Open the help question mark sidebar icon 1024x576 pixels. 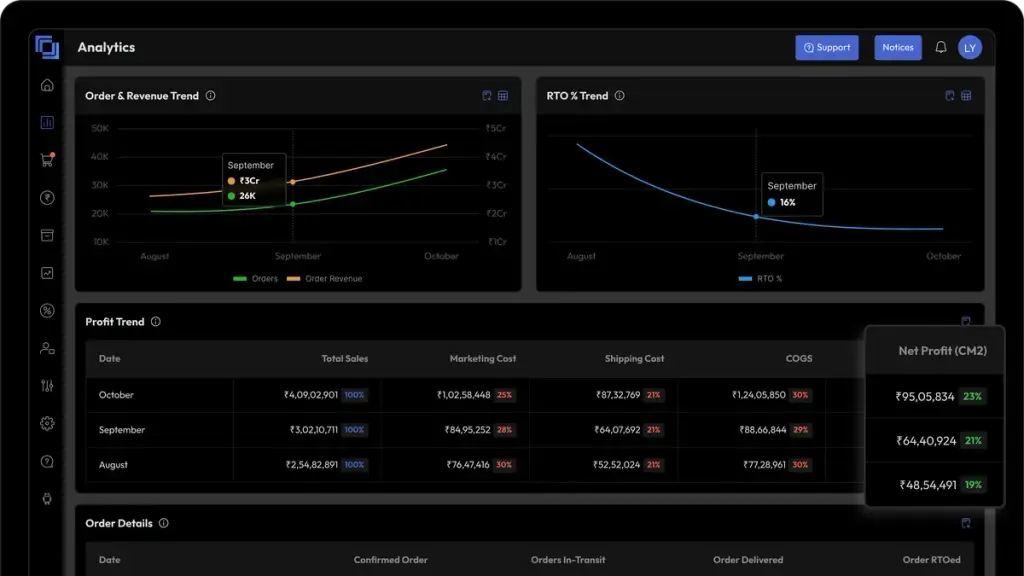[47, 462]
